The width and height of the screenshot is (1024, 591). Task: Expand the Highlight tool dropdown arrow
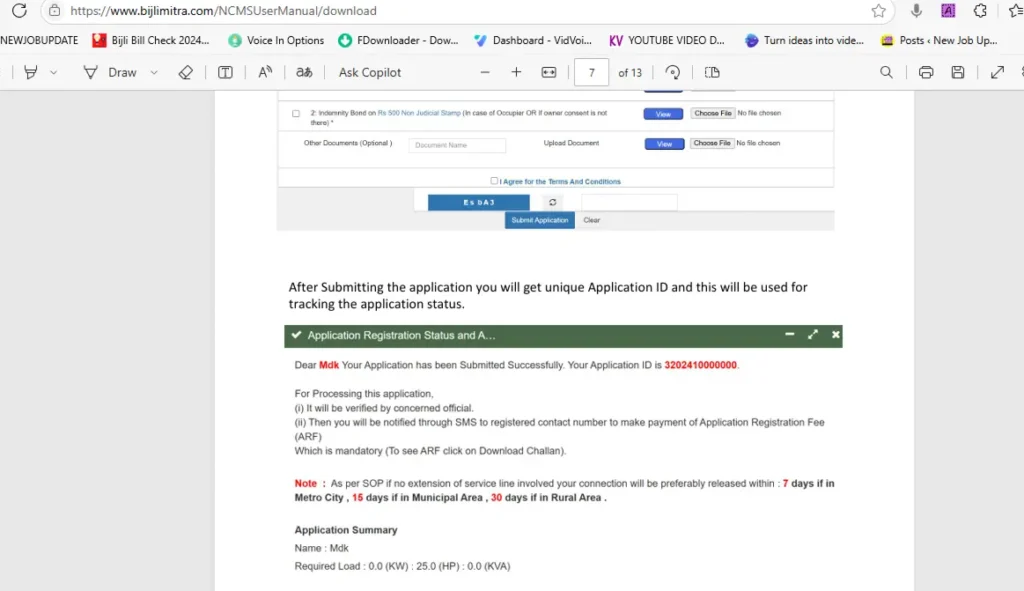pyautogui.click(x=54, y=72)
